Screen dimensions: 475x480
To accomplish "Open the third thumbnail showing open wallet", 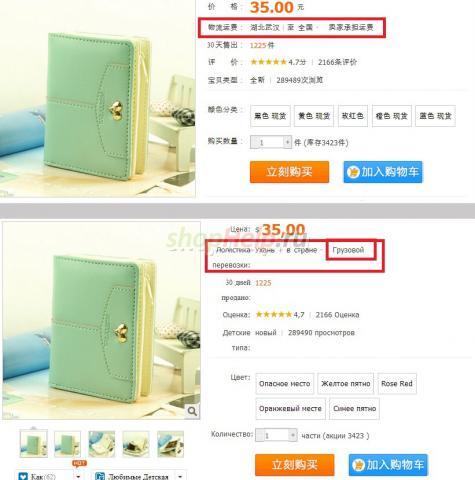I will (x=102, y=444).
